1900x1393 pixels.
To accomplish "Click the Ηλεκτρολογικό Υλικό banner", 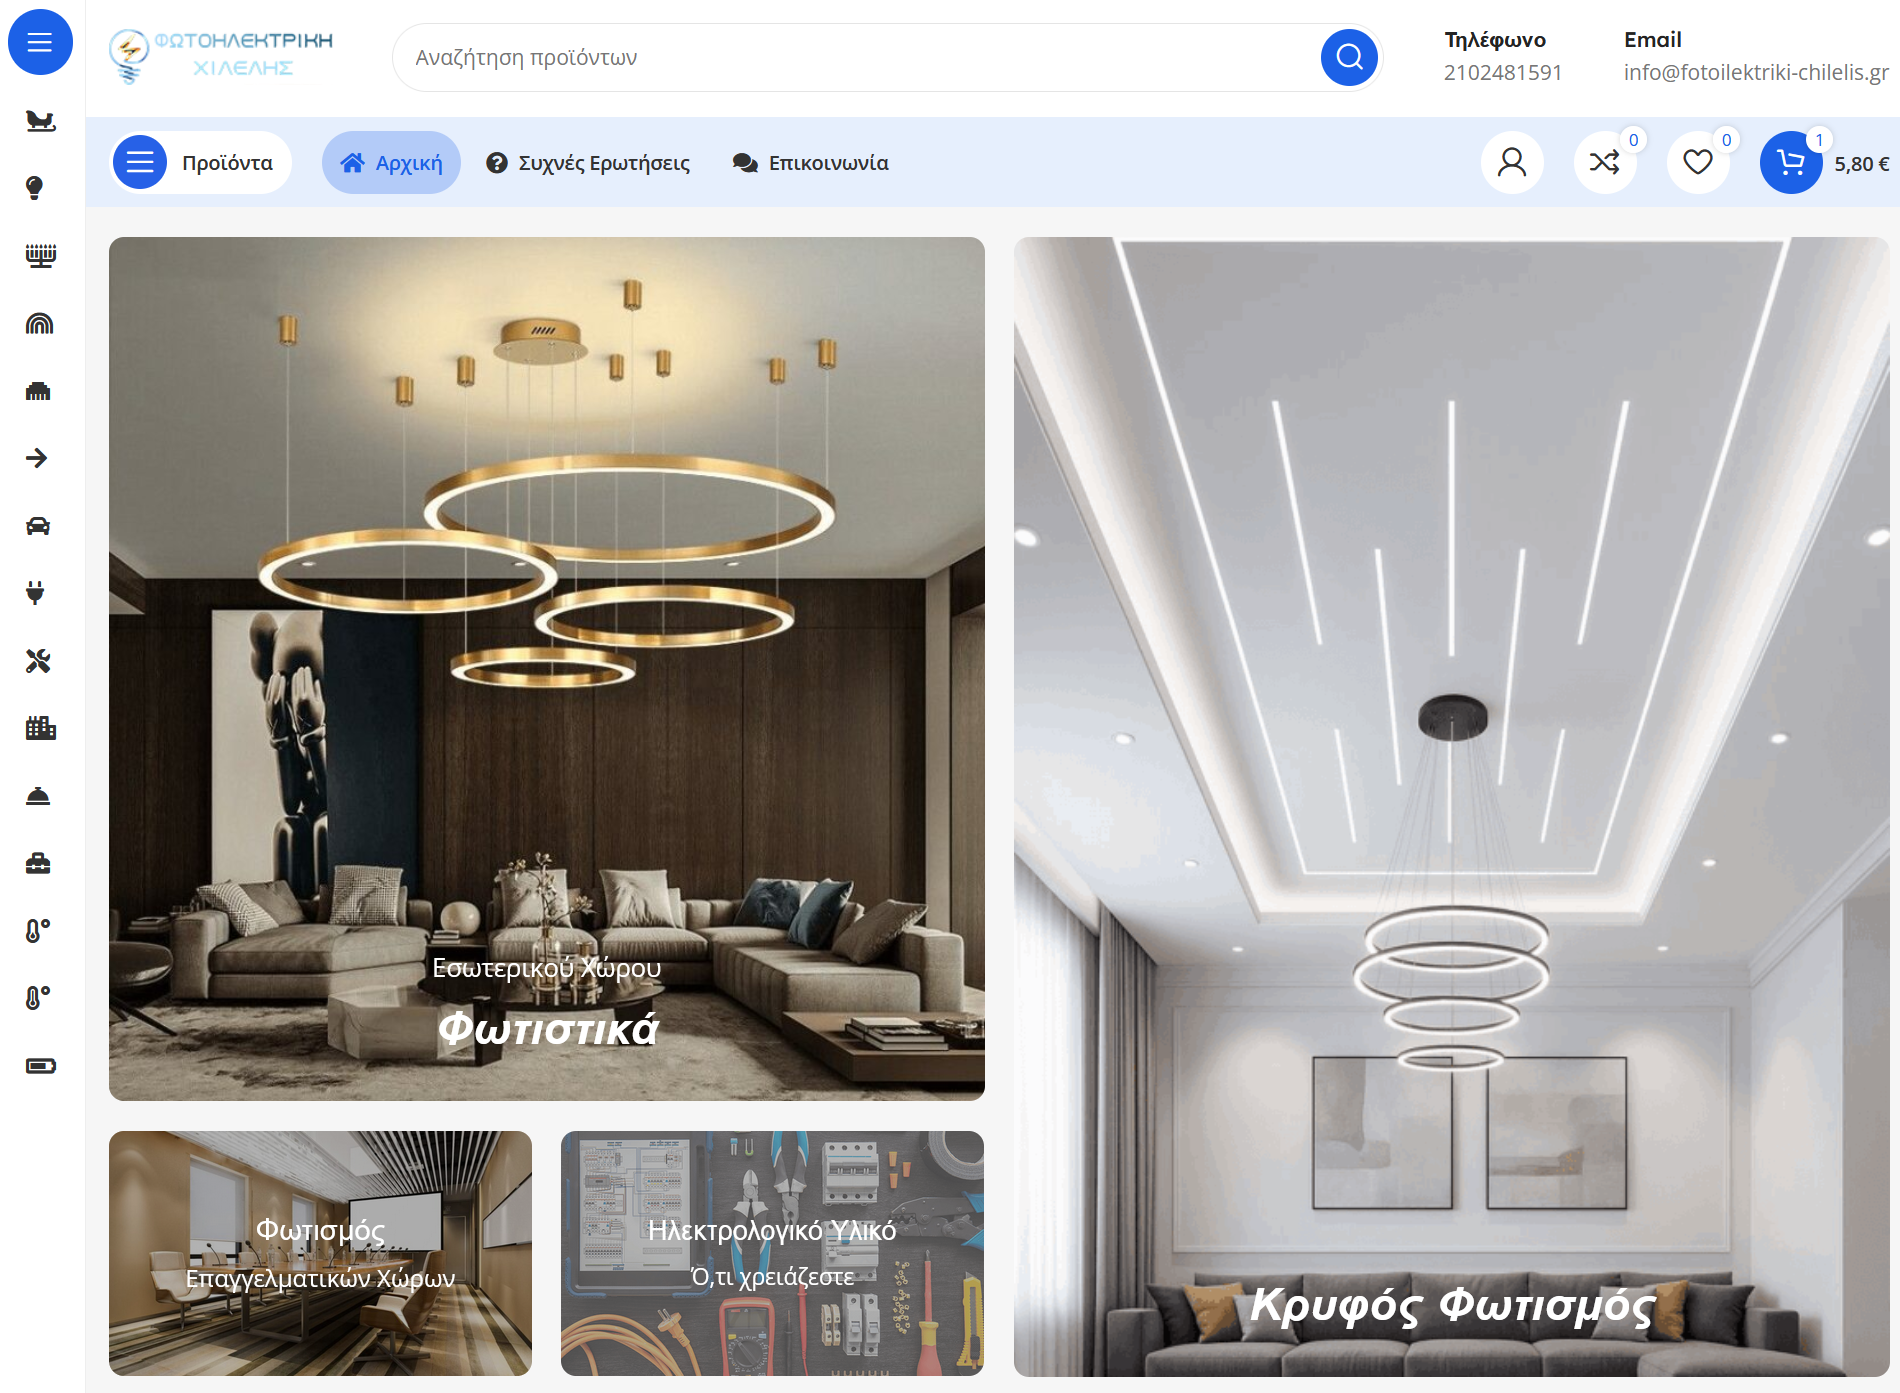I will (772, 1253).
